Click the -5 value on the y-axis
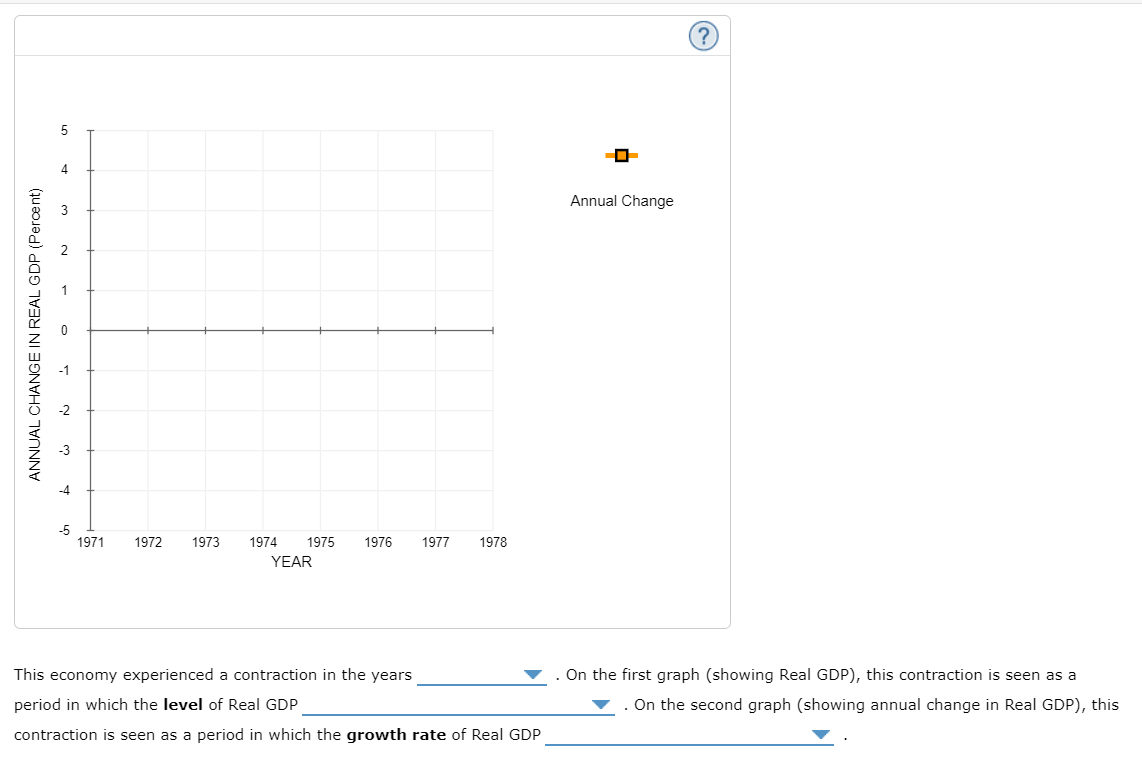The image size is (1142, 761). tap(62, 529)
